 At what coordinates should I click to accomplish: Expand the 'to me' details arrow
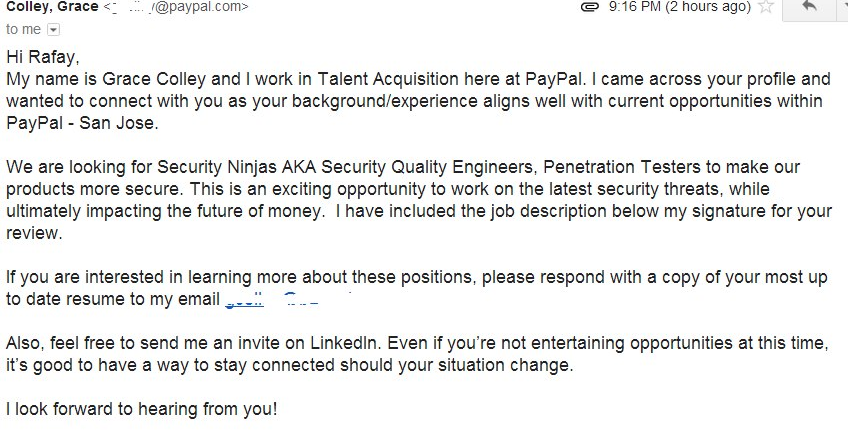pos(53,29)
